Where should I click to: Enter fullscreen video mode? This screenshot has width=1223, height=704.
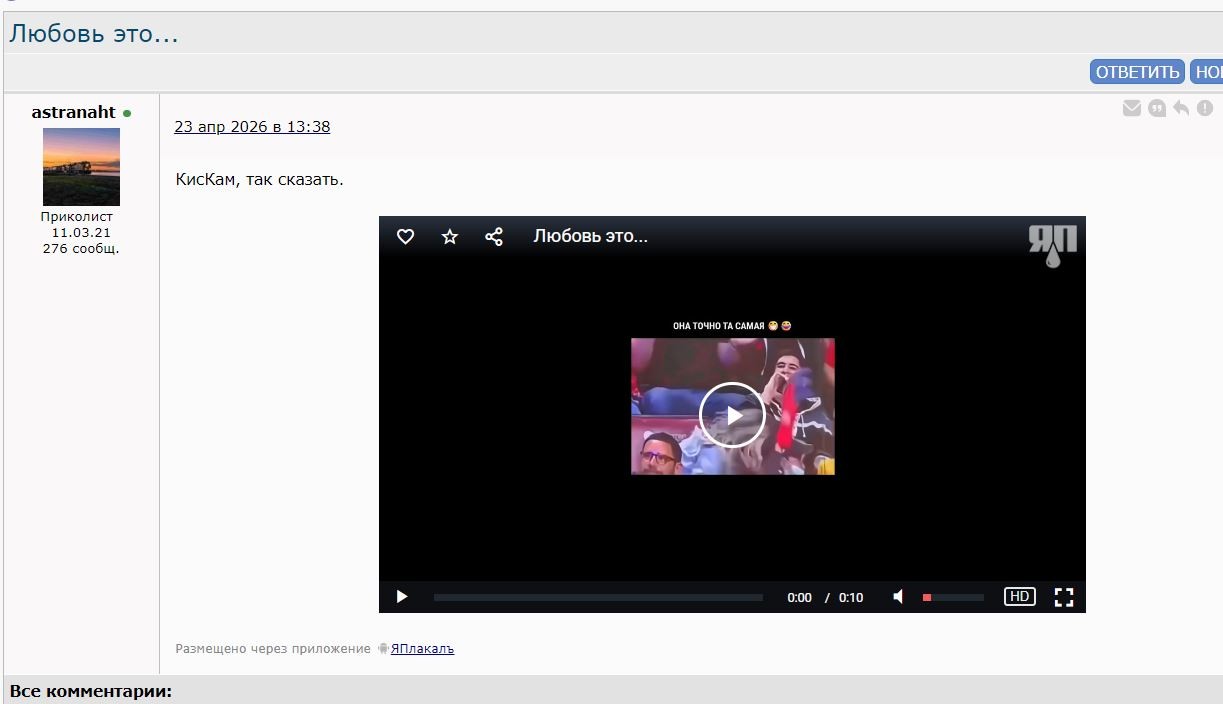(x=1064, y=597)
